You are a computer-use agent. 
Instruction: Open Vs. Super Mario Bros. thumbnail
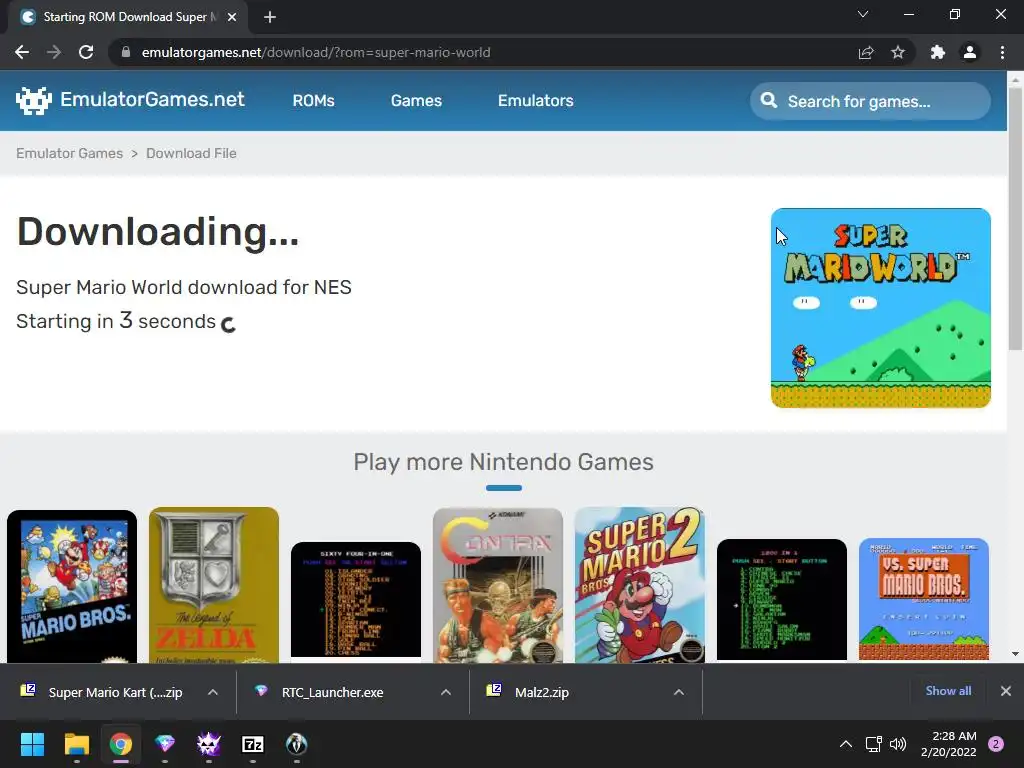923,600
